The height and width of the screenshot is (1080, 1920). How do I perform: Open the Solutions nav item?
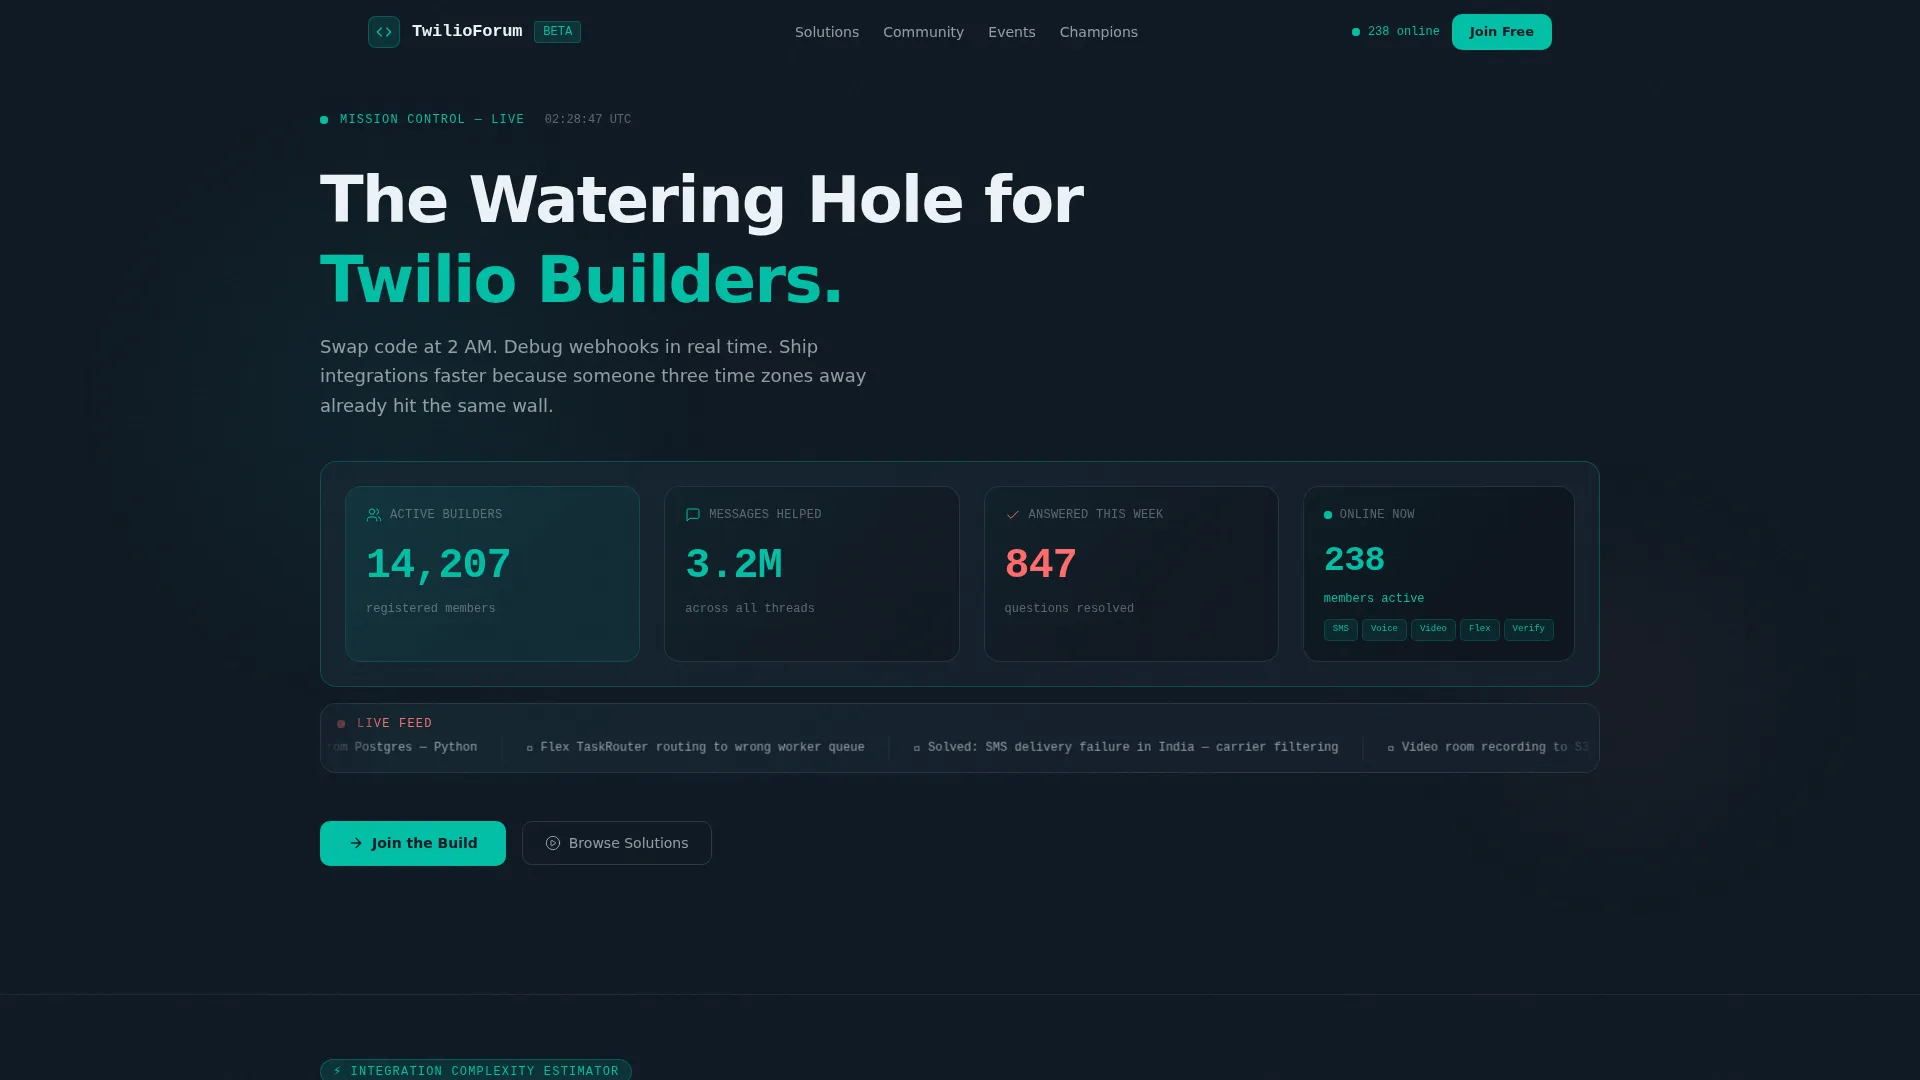pyautogui.click(x=827, y=32)
